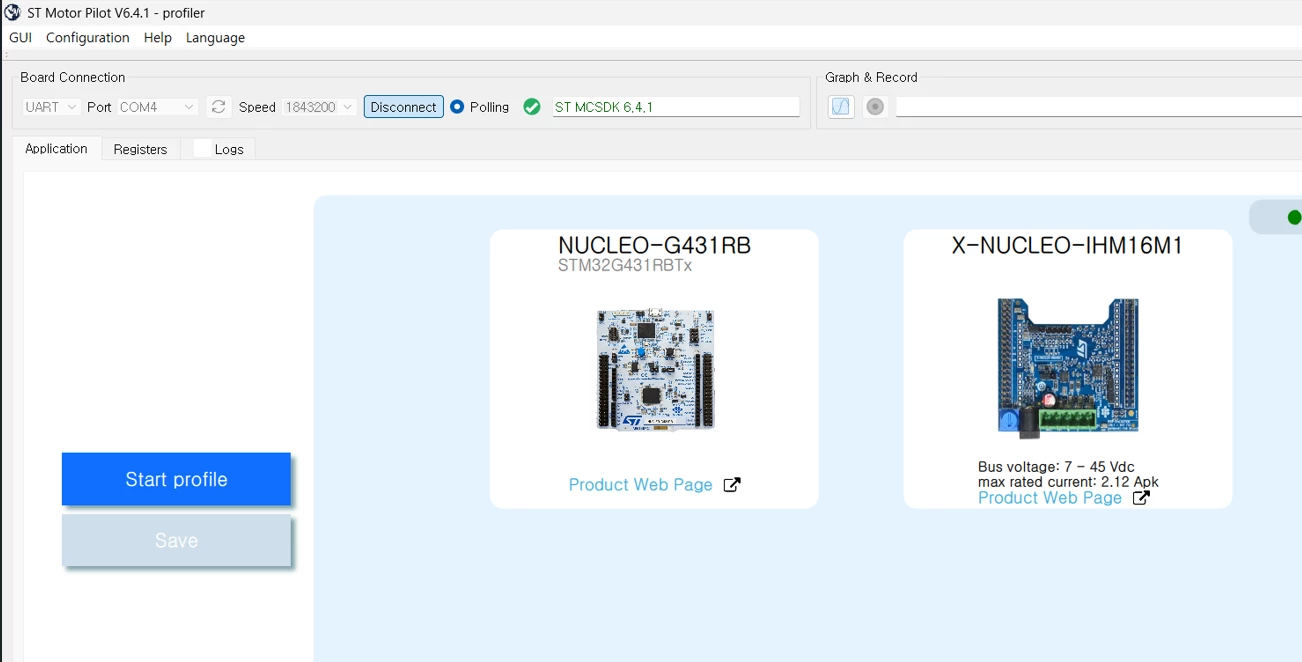Open the 1843200 speed dropdown

click(318, 107)
